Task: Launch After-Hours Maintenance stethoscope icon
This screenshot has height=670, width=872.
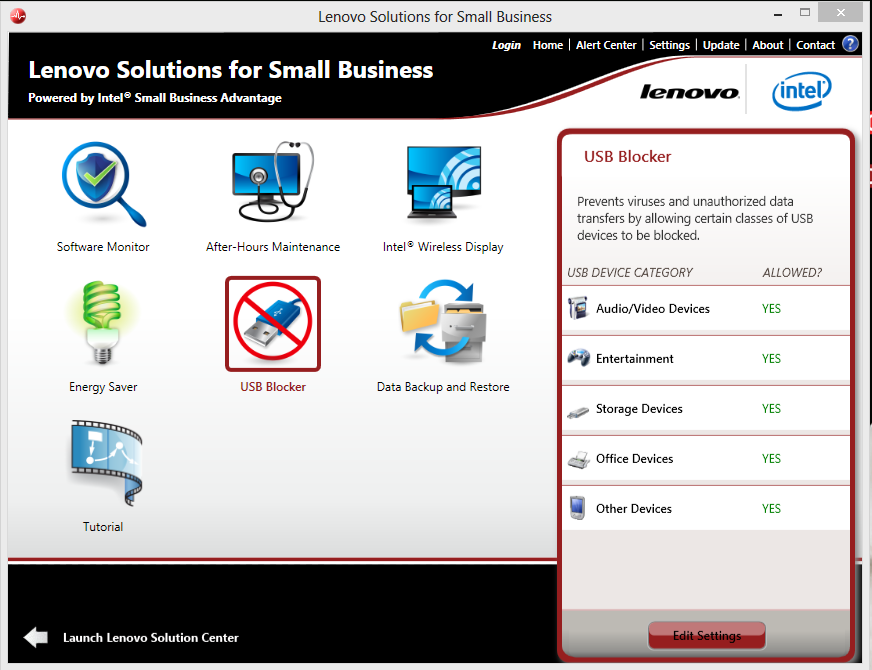Action: tap(273, 181)
